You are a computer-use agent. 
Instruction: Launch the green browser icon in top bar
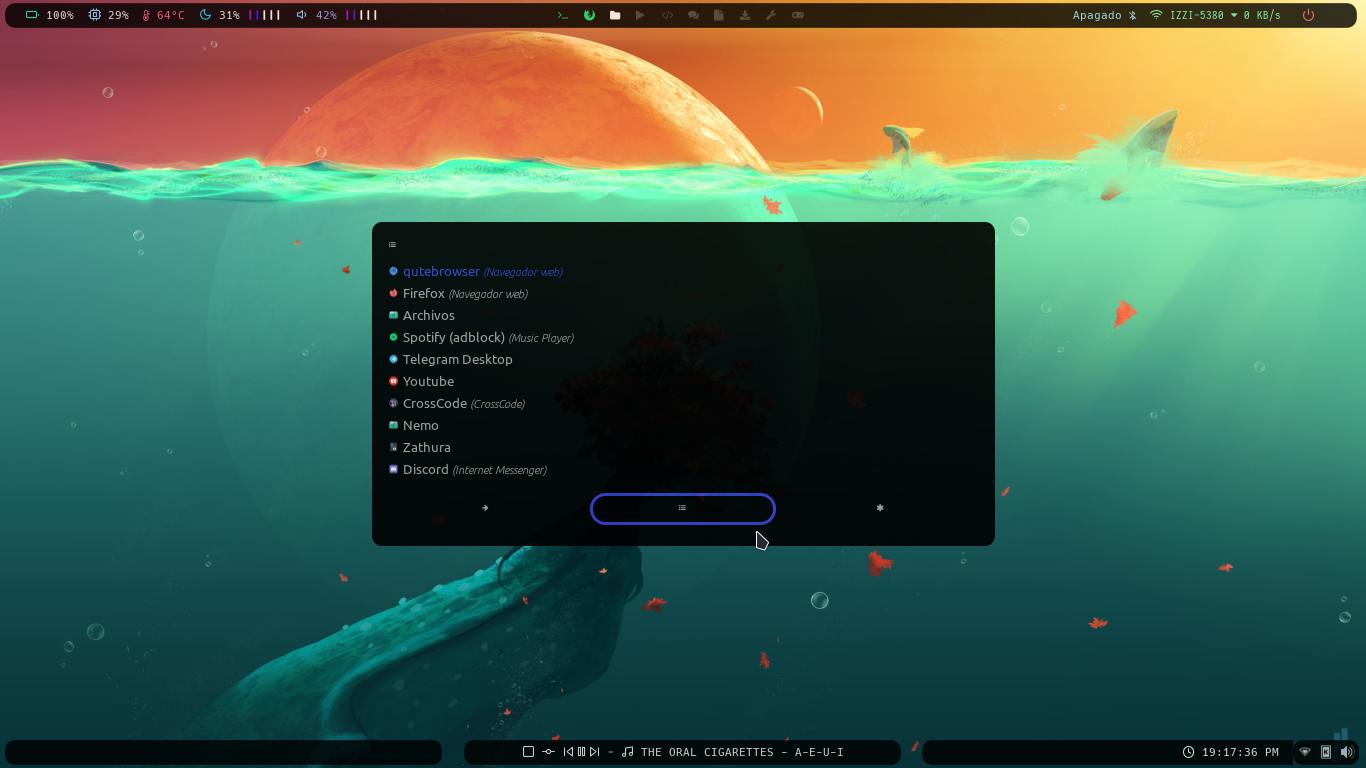(589, 15)
